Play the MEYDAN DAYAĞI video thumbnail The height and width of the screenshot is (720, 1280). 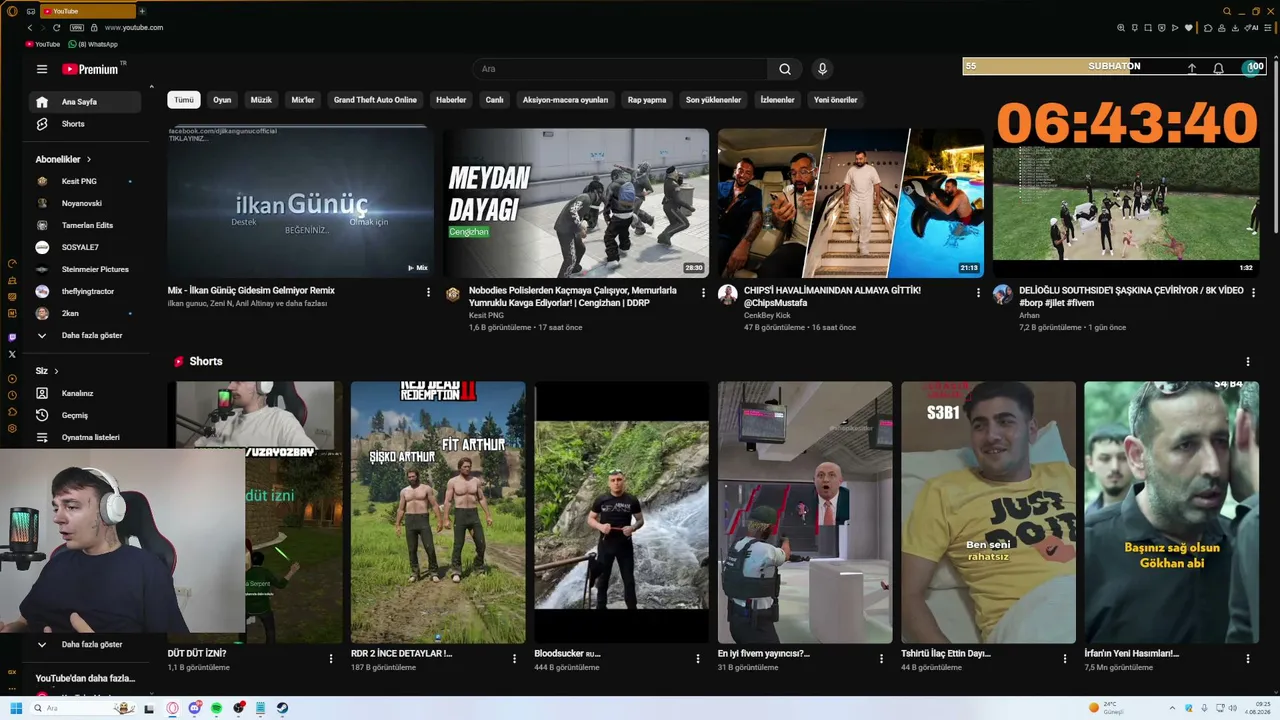[x=576, y=203]
